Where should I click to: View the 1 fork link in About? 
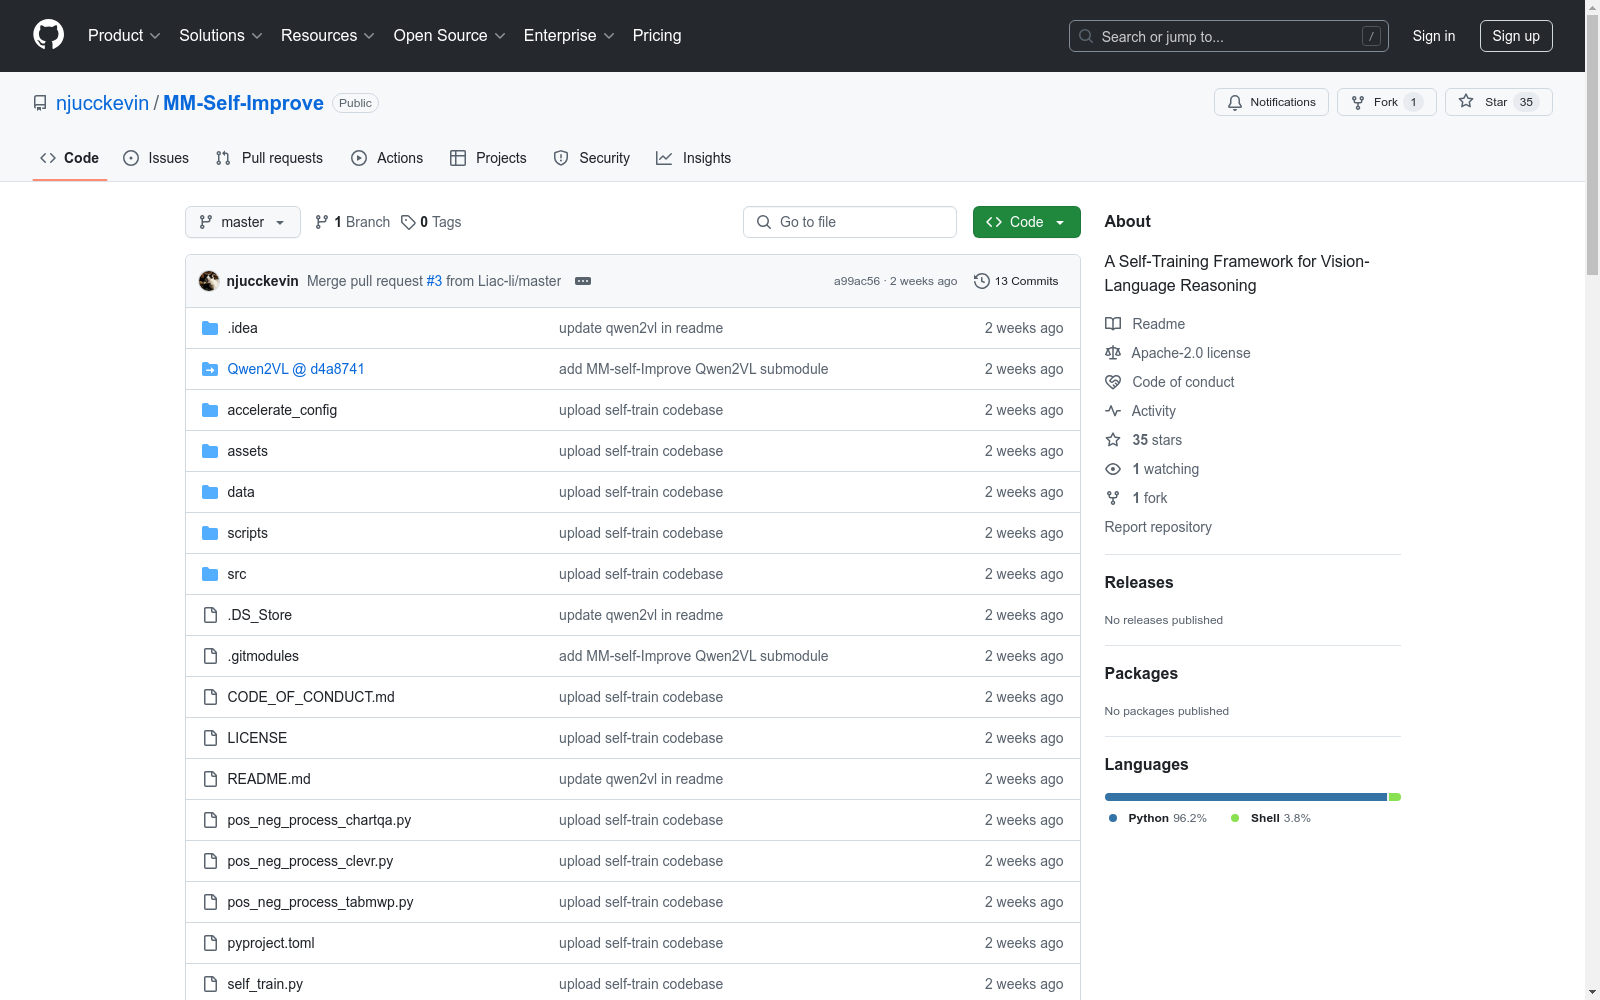pyautogui.click(x=1137, y=498)
